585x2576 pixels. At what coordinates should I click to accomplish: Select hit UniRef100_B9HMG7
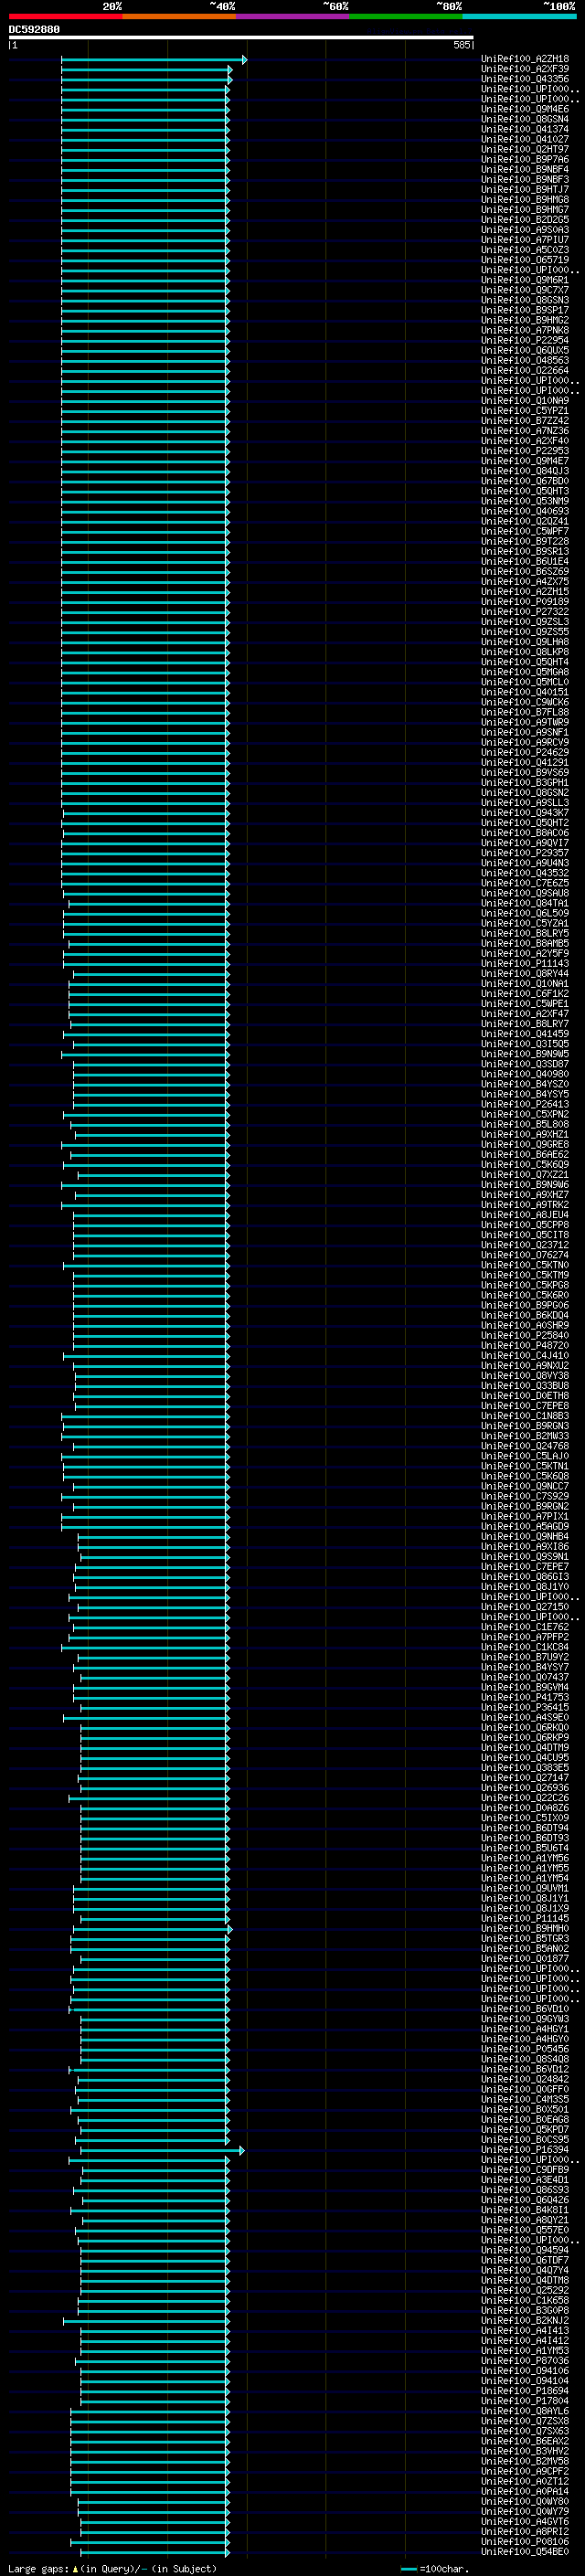[525, 210]
